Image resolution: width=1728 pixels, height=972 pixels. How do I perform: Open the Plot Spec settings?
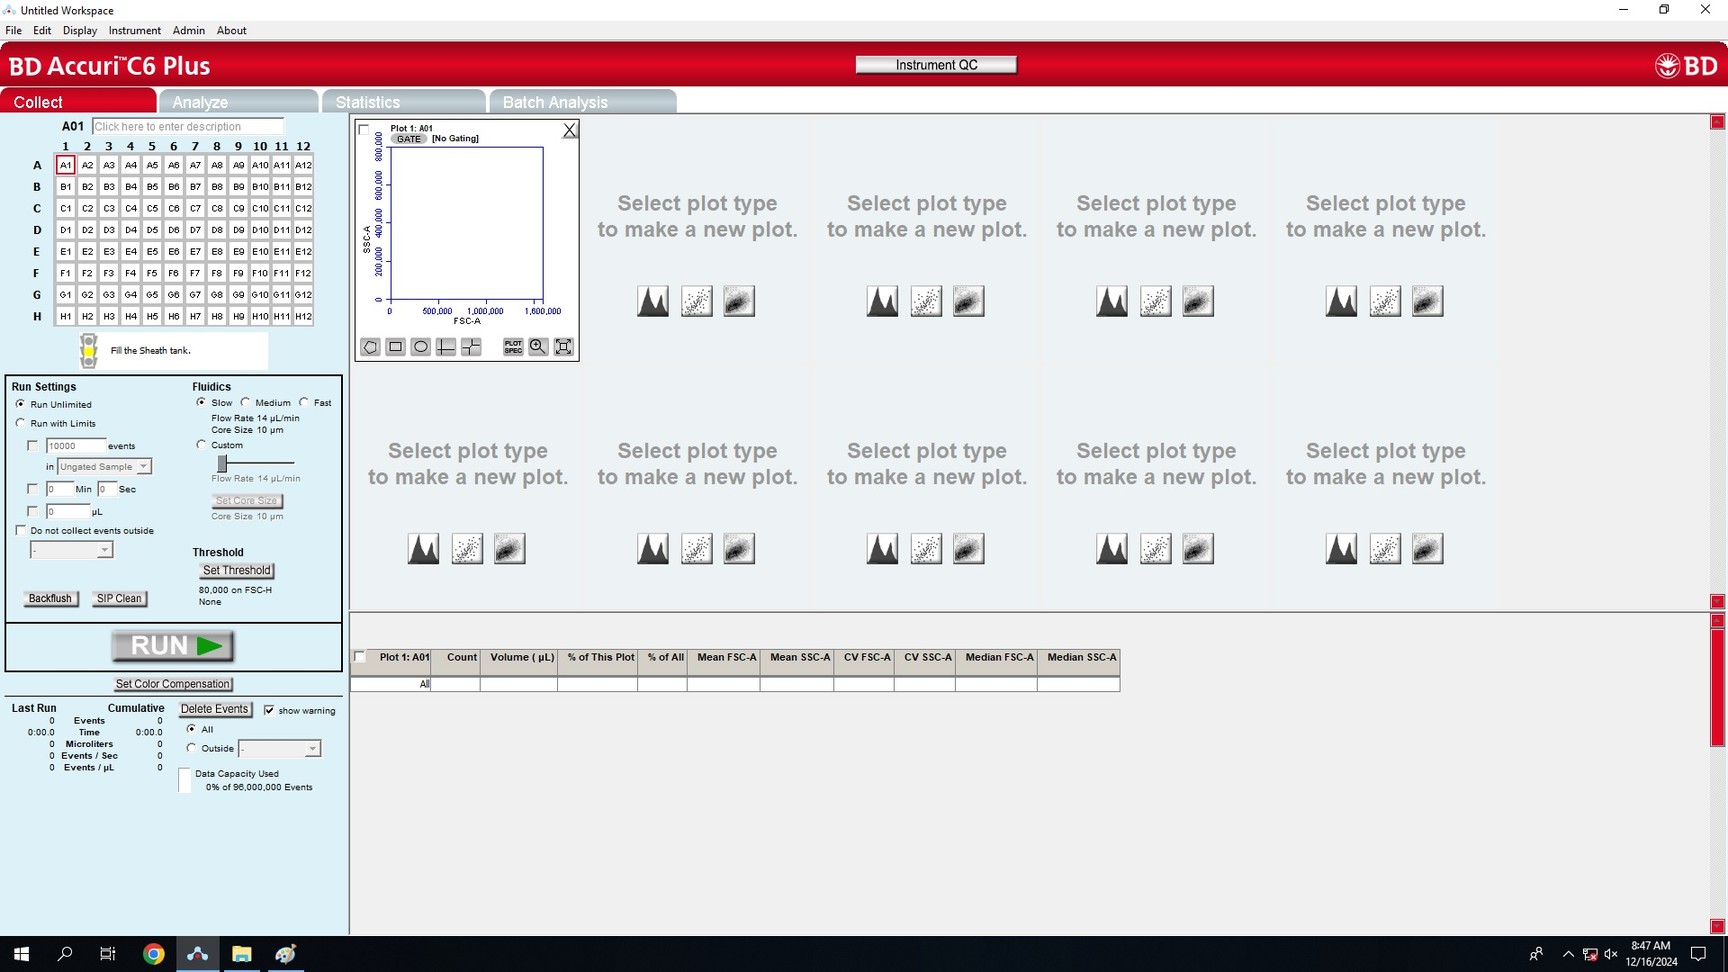[x=513, y=347]
